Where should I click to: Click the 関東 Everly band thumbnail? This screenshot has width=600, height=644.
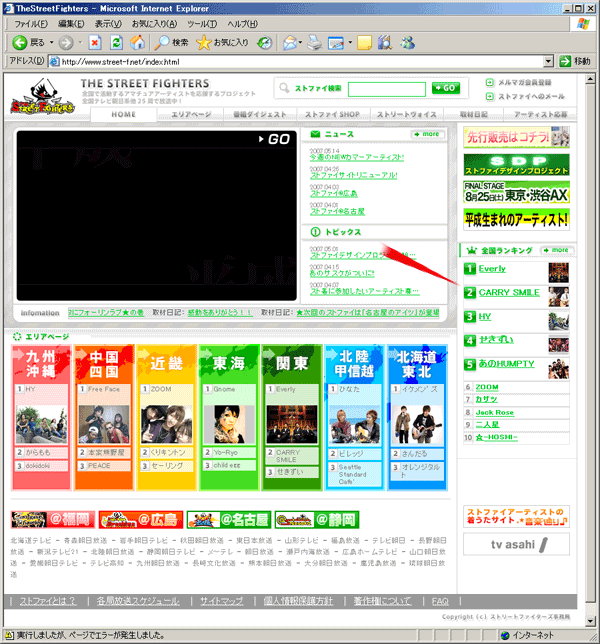(292, 424)
